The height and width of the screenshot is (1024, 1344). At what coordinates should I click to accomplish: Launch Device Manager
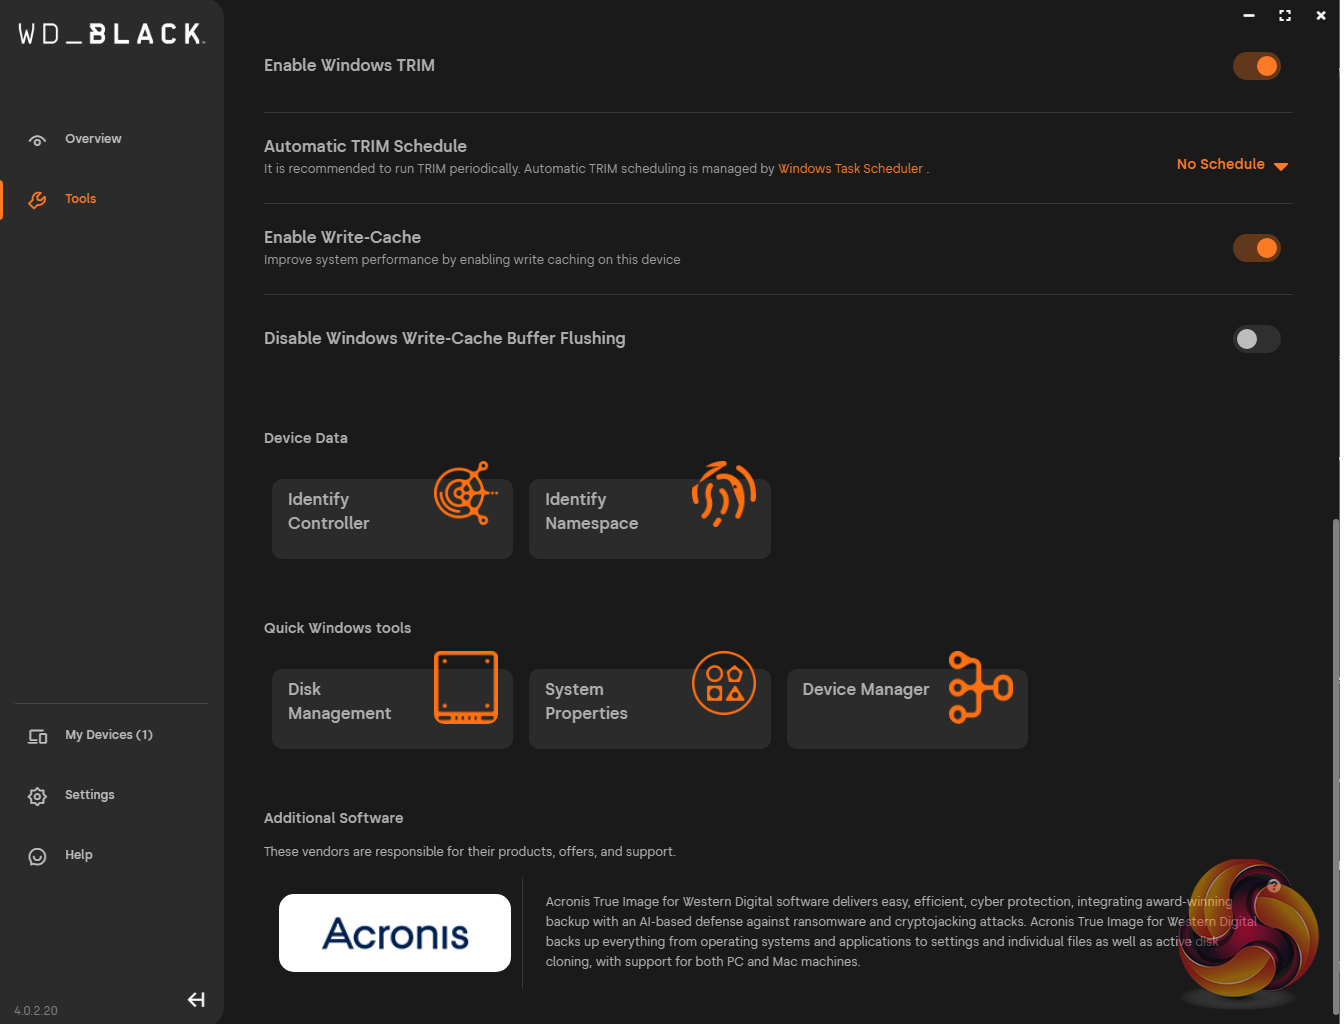tap(907, 708)
